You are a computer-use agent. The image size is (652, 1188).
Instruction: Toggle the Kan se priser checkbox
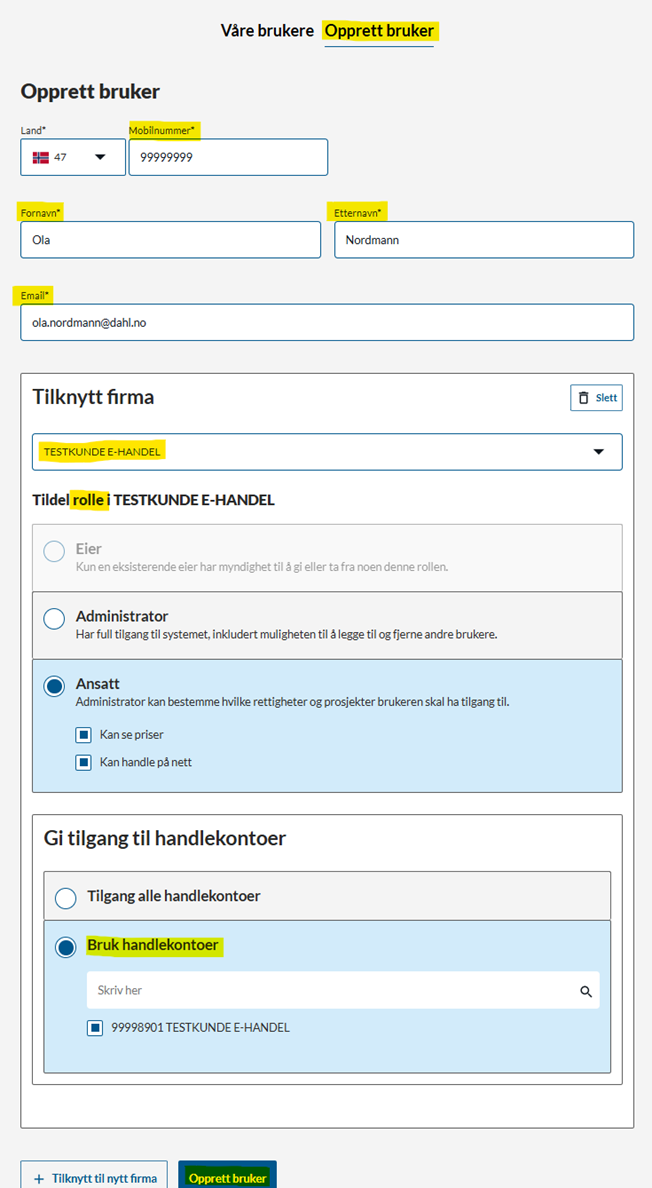click(84, 735)
